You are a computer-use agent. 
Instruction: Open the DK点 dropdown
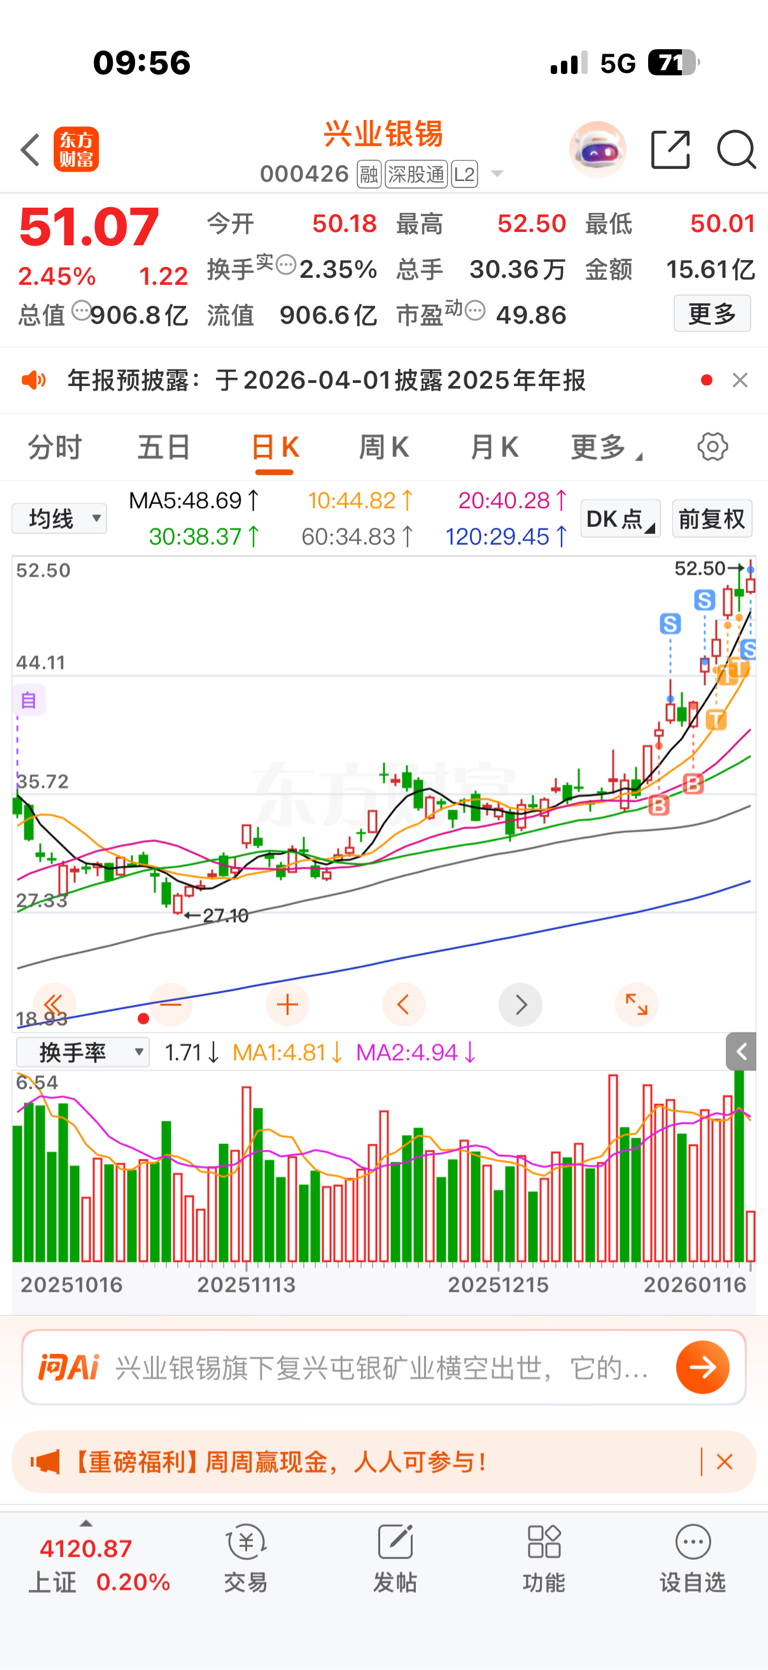(x=620, y=519)
